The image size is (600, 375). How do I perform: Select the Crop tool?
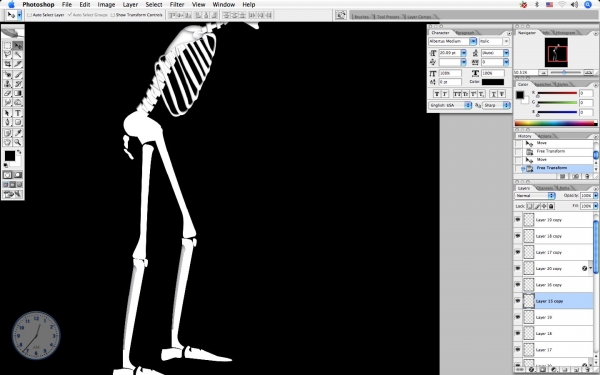pos(8,64)
